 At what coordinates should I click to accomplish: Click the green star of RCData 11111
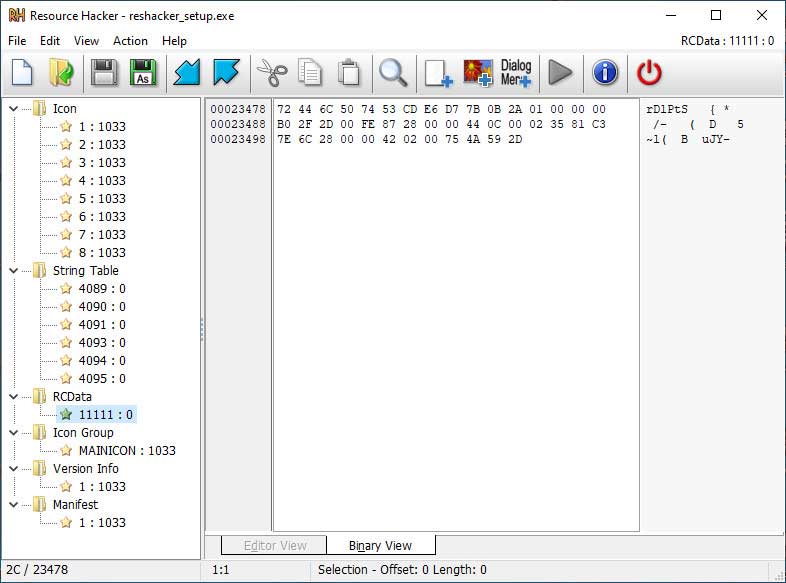(x=66, y=415)
